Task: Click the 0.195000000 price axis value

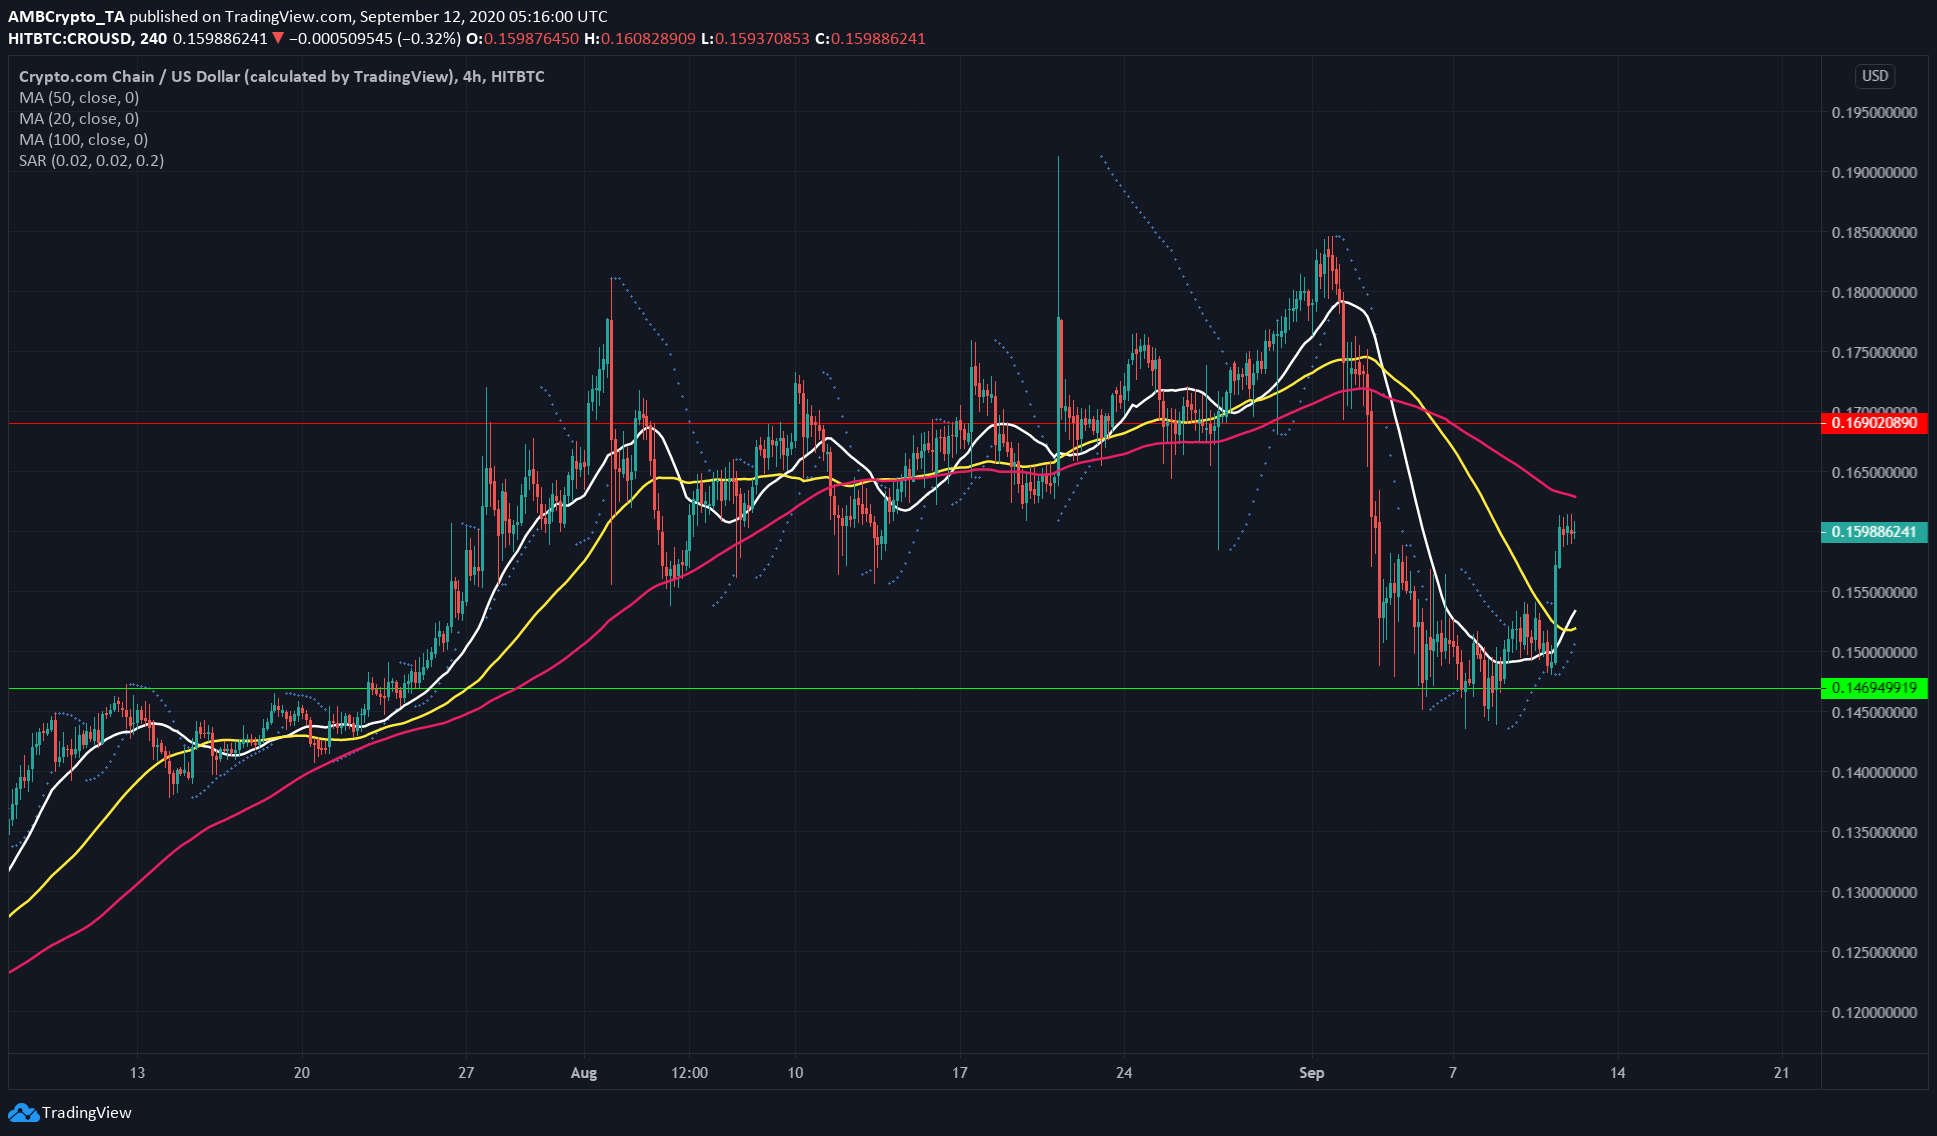Action: (x=1874, y=113)
